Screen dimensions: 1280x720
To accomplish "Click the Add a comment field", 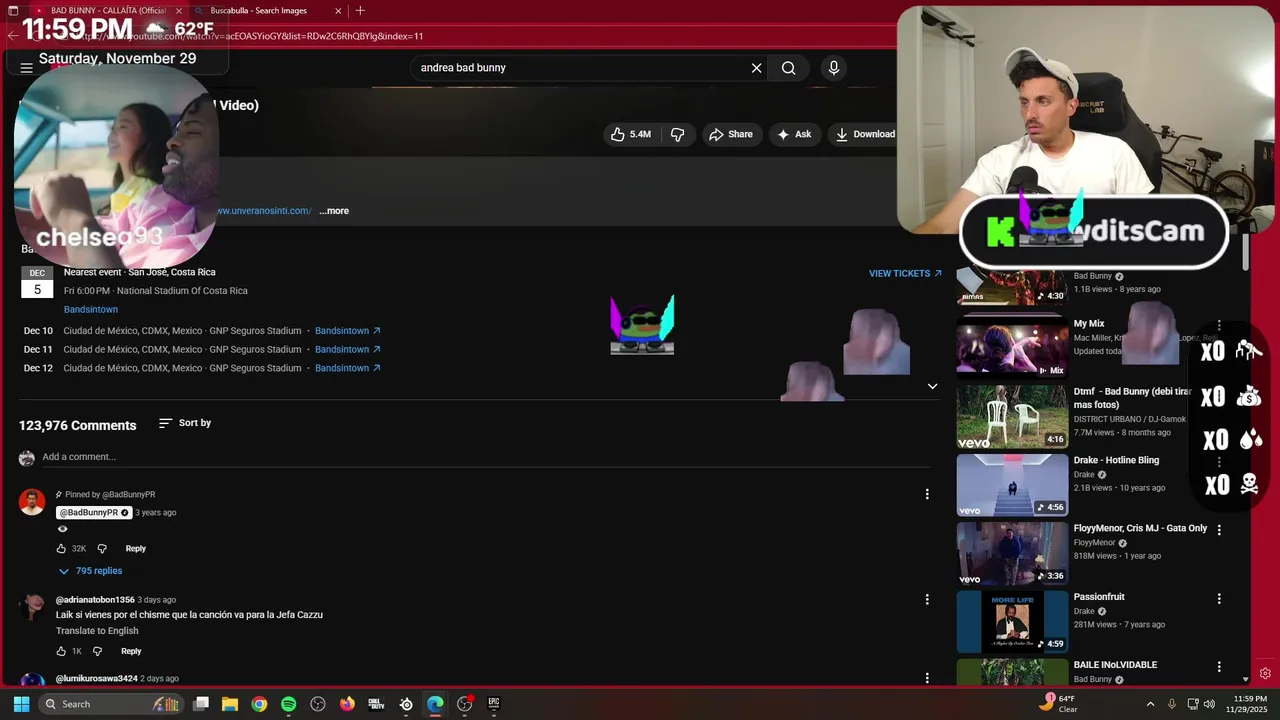I will pyautogui.click(x=485, y=457).
